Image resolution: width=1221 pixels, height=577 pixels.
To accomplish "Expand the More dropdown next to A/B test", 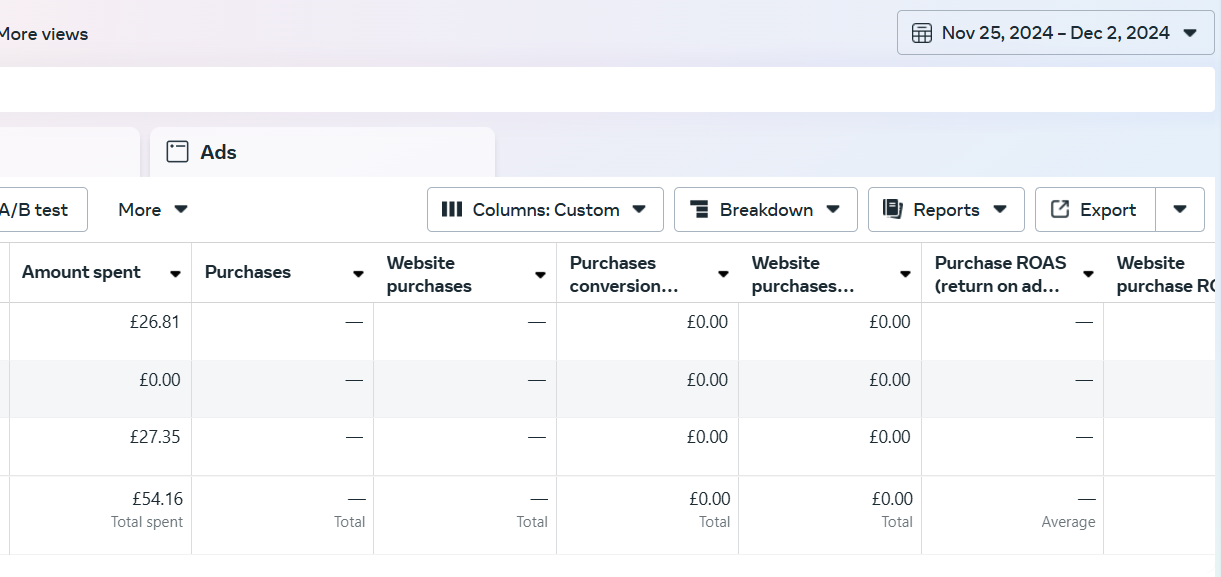I will point(153,210).
